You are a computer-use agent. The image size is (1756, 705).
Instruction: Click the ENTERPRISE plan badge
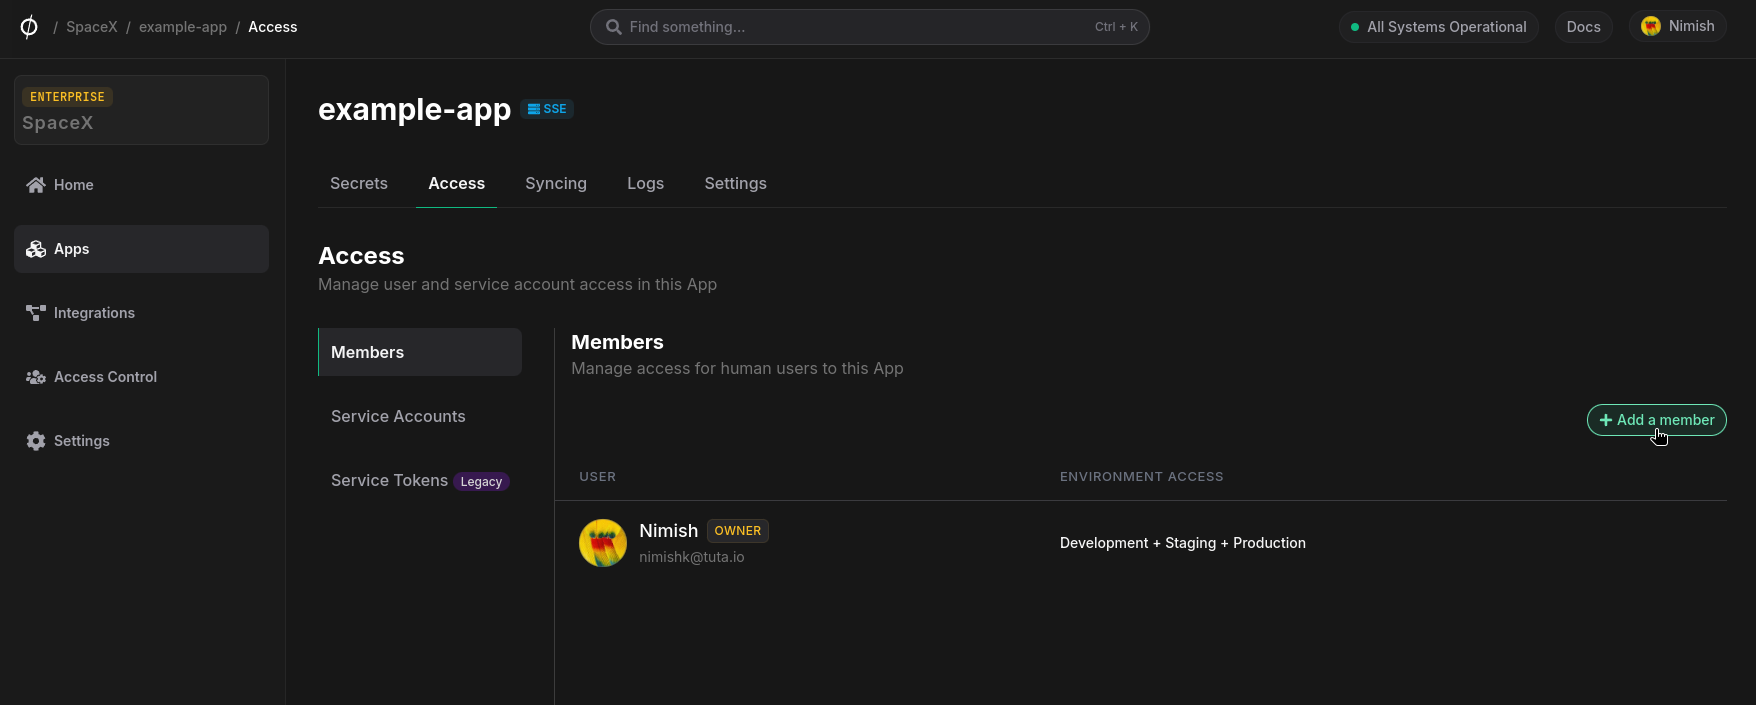tap(67, 97)
